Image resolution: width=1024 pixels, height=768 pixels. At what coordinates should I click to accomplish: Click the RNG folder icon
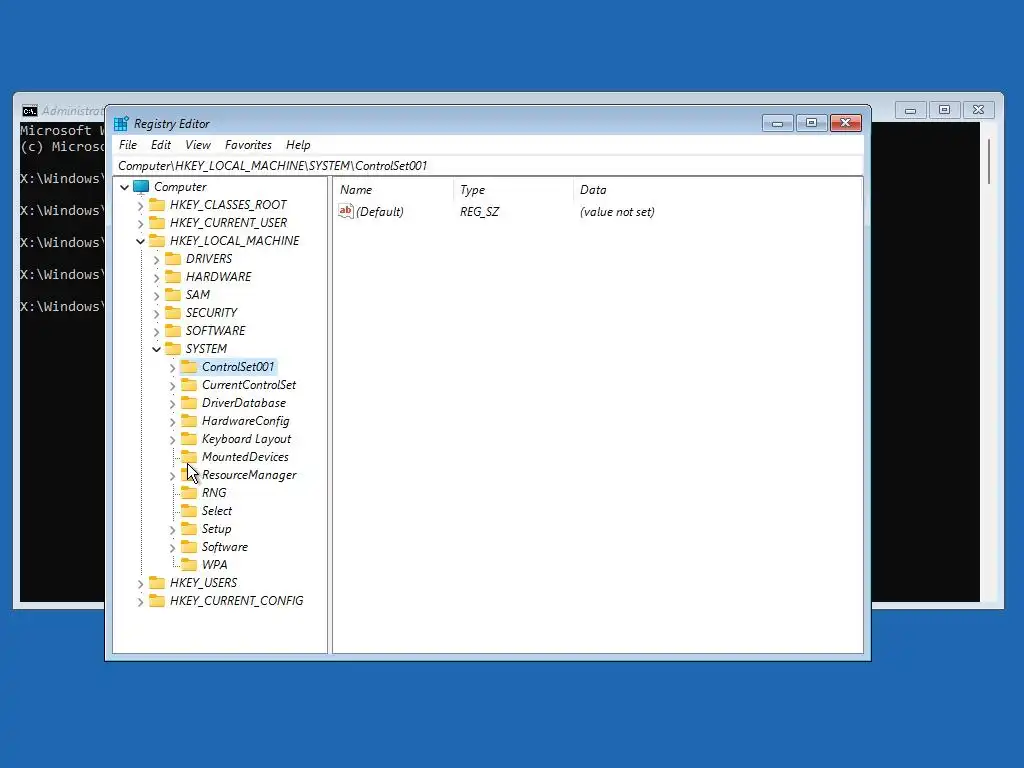point(189,492)
